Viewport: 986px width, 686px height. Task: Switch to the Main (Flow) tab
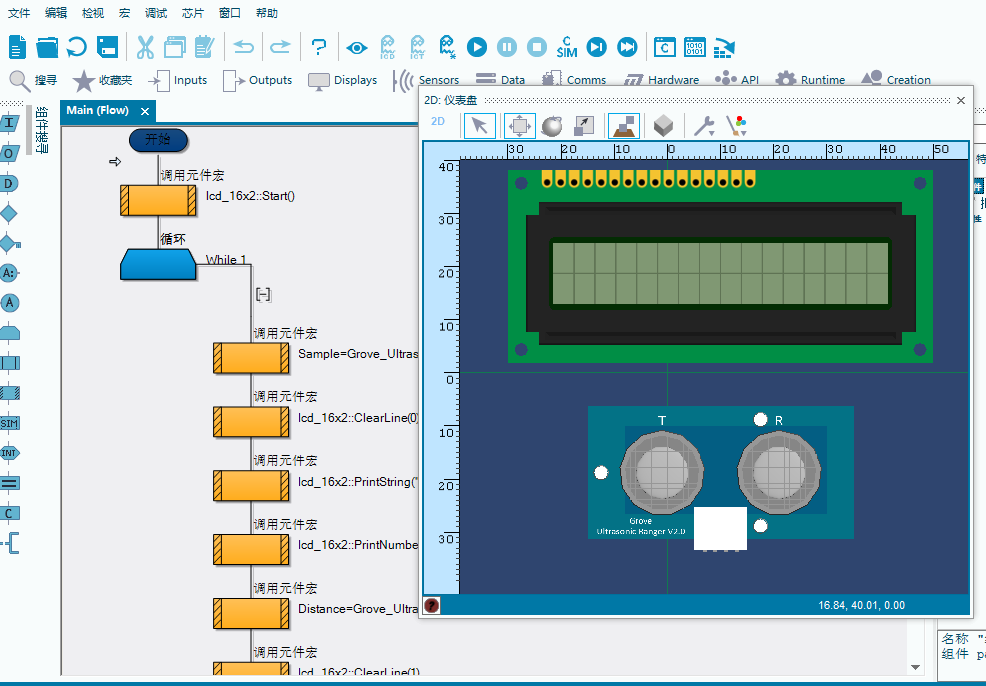click(x=98, y=111)
